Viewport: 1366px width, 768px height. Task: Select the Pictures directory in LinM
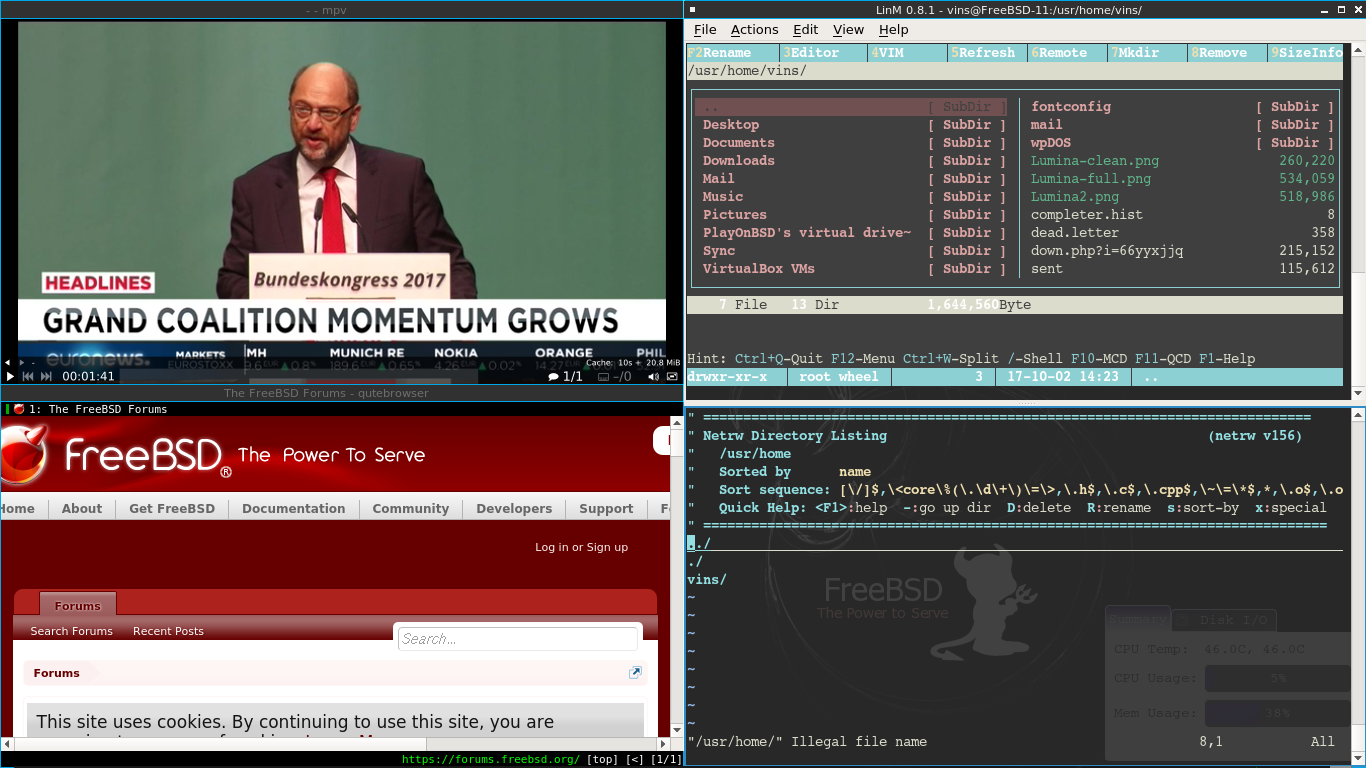(851, 215)
